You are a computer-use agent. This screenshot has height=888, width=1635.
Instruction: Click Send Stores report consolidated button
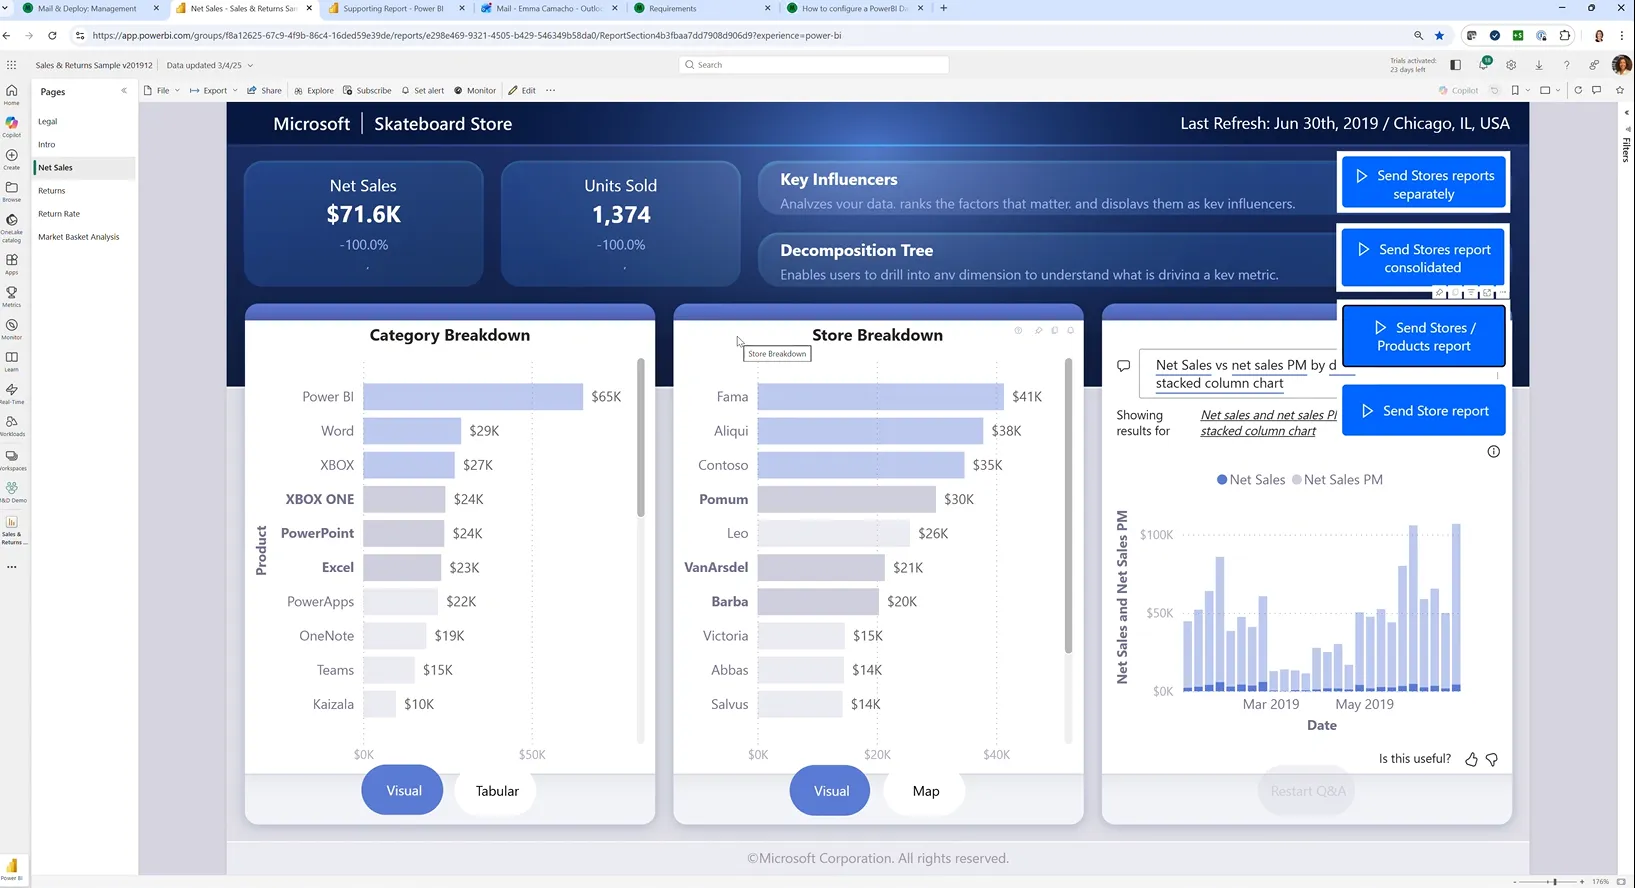[1423, 258]
